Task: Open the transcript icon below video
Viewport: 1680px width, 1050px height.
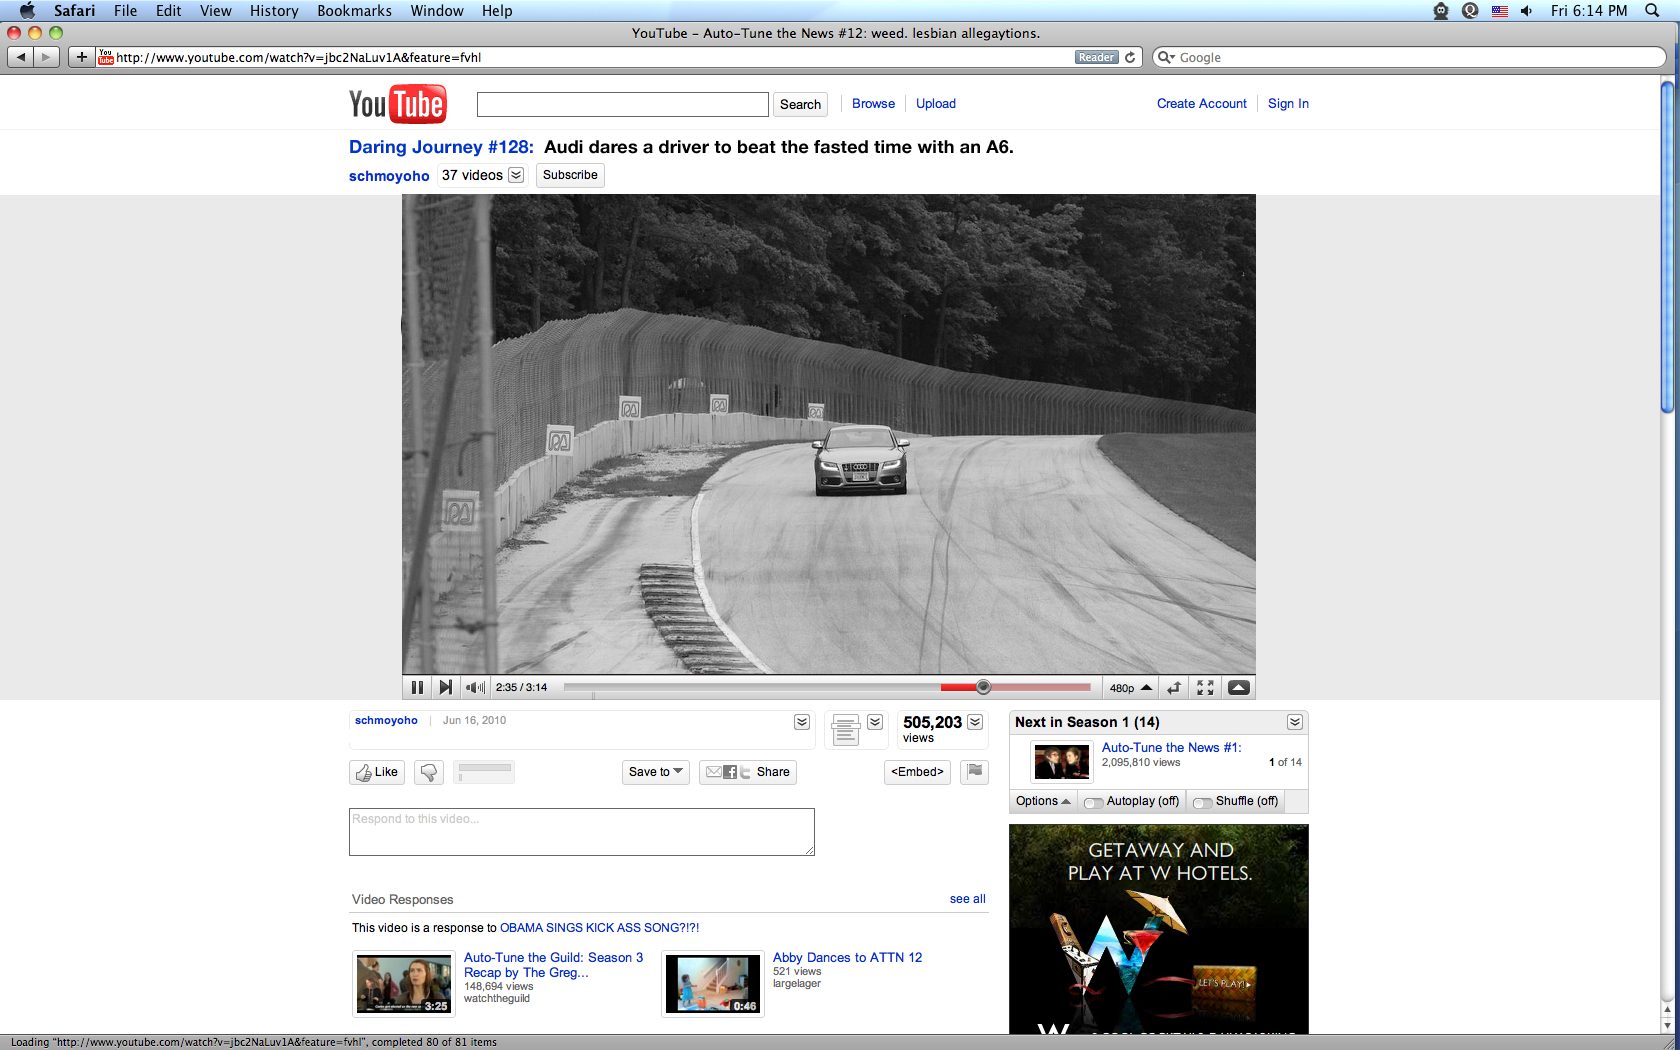Action: [x=846, y=729]
